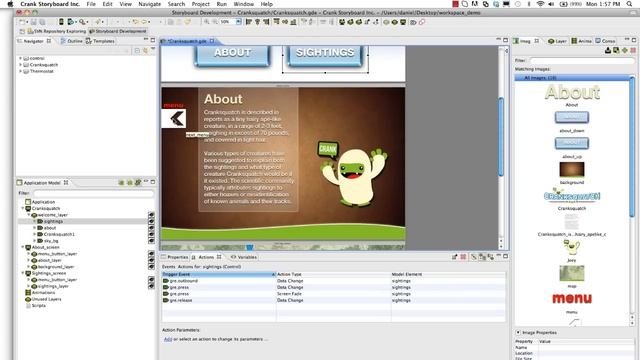640x360 pixels.
Task: Click the pink link icon at toolbar end
Action: pos(422,22)
